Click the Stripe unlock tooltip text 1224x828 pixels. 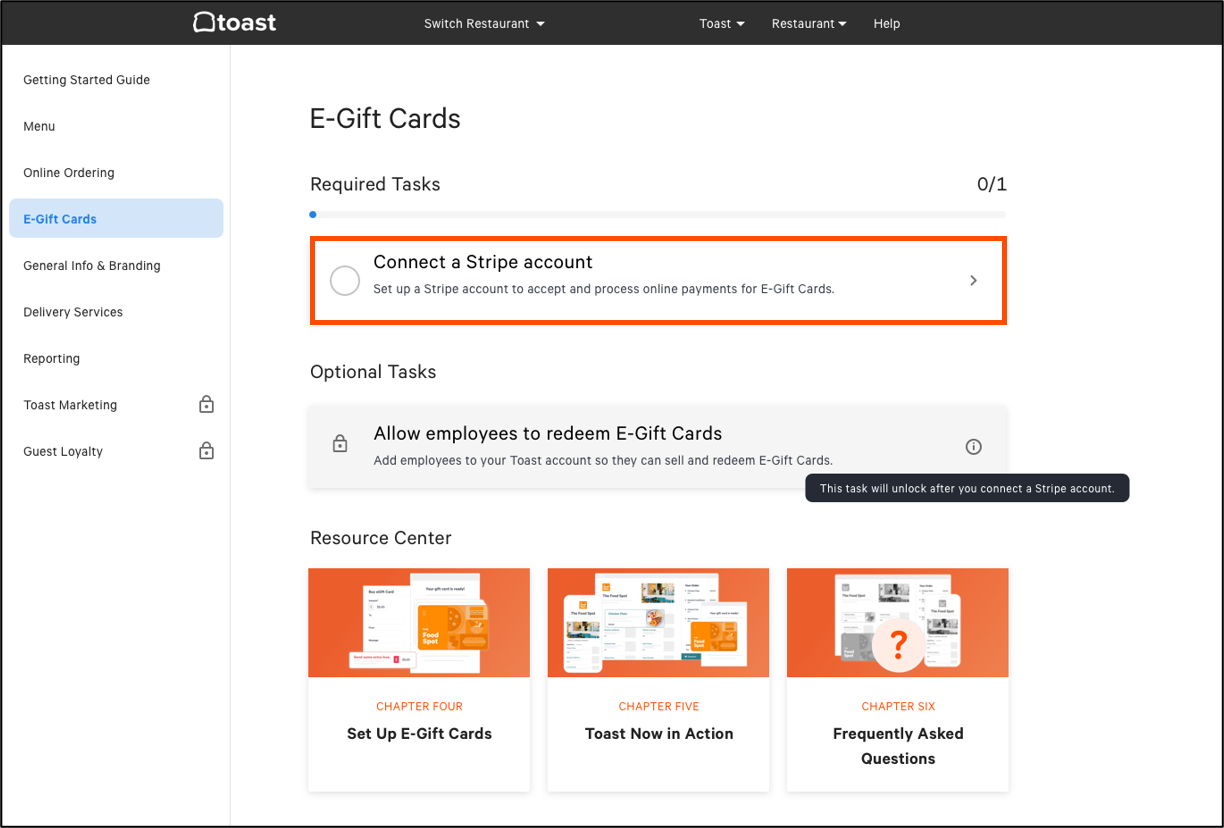967,489
